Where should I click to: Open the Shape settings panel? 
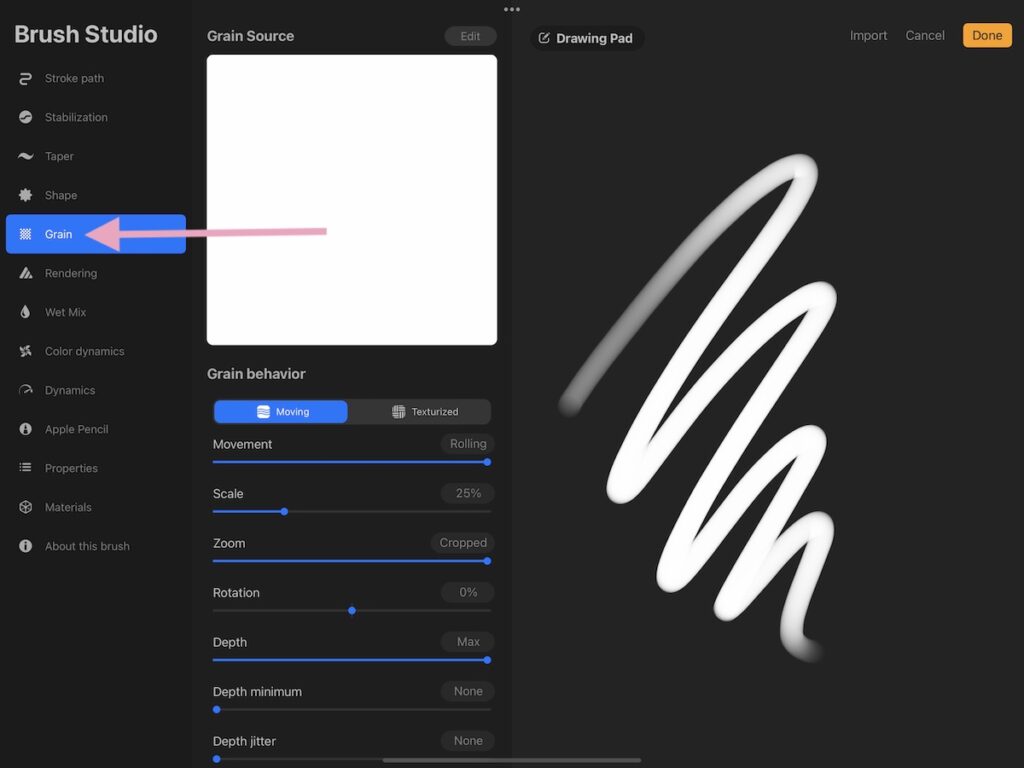pos(27,195)
